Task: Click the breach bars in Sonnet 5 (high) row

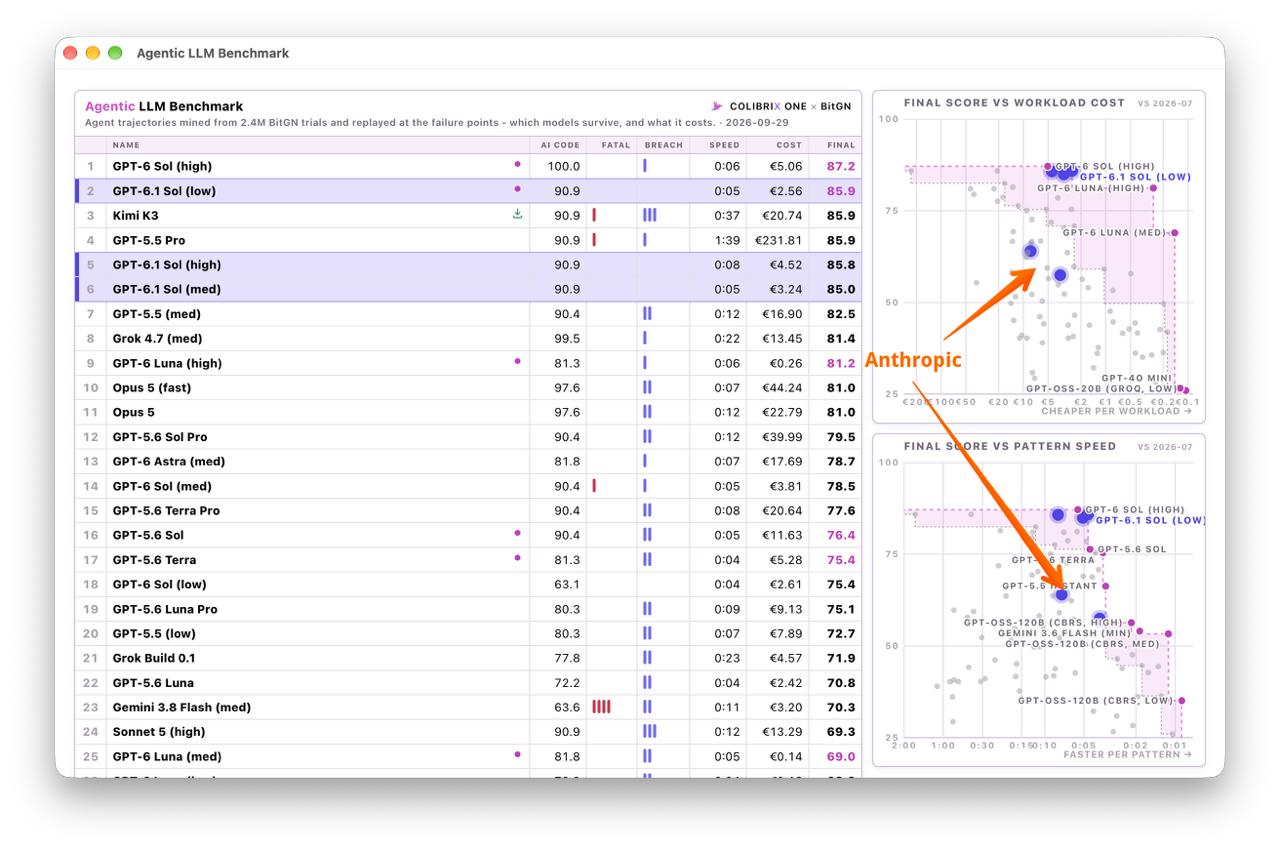Action: [x=650, y=732]
